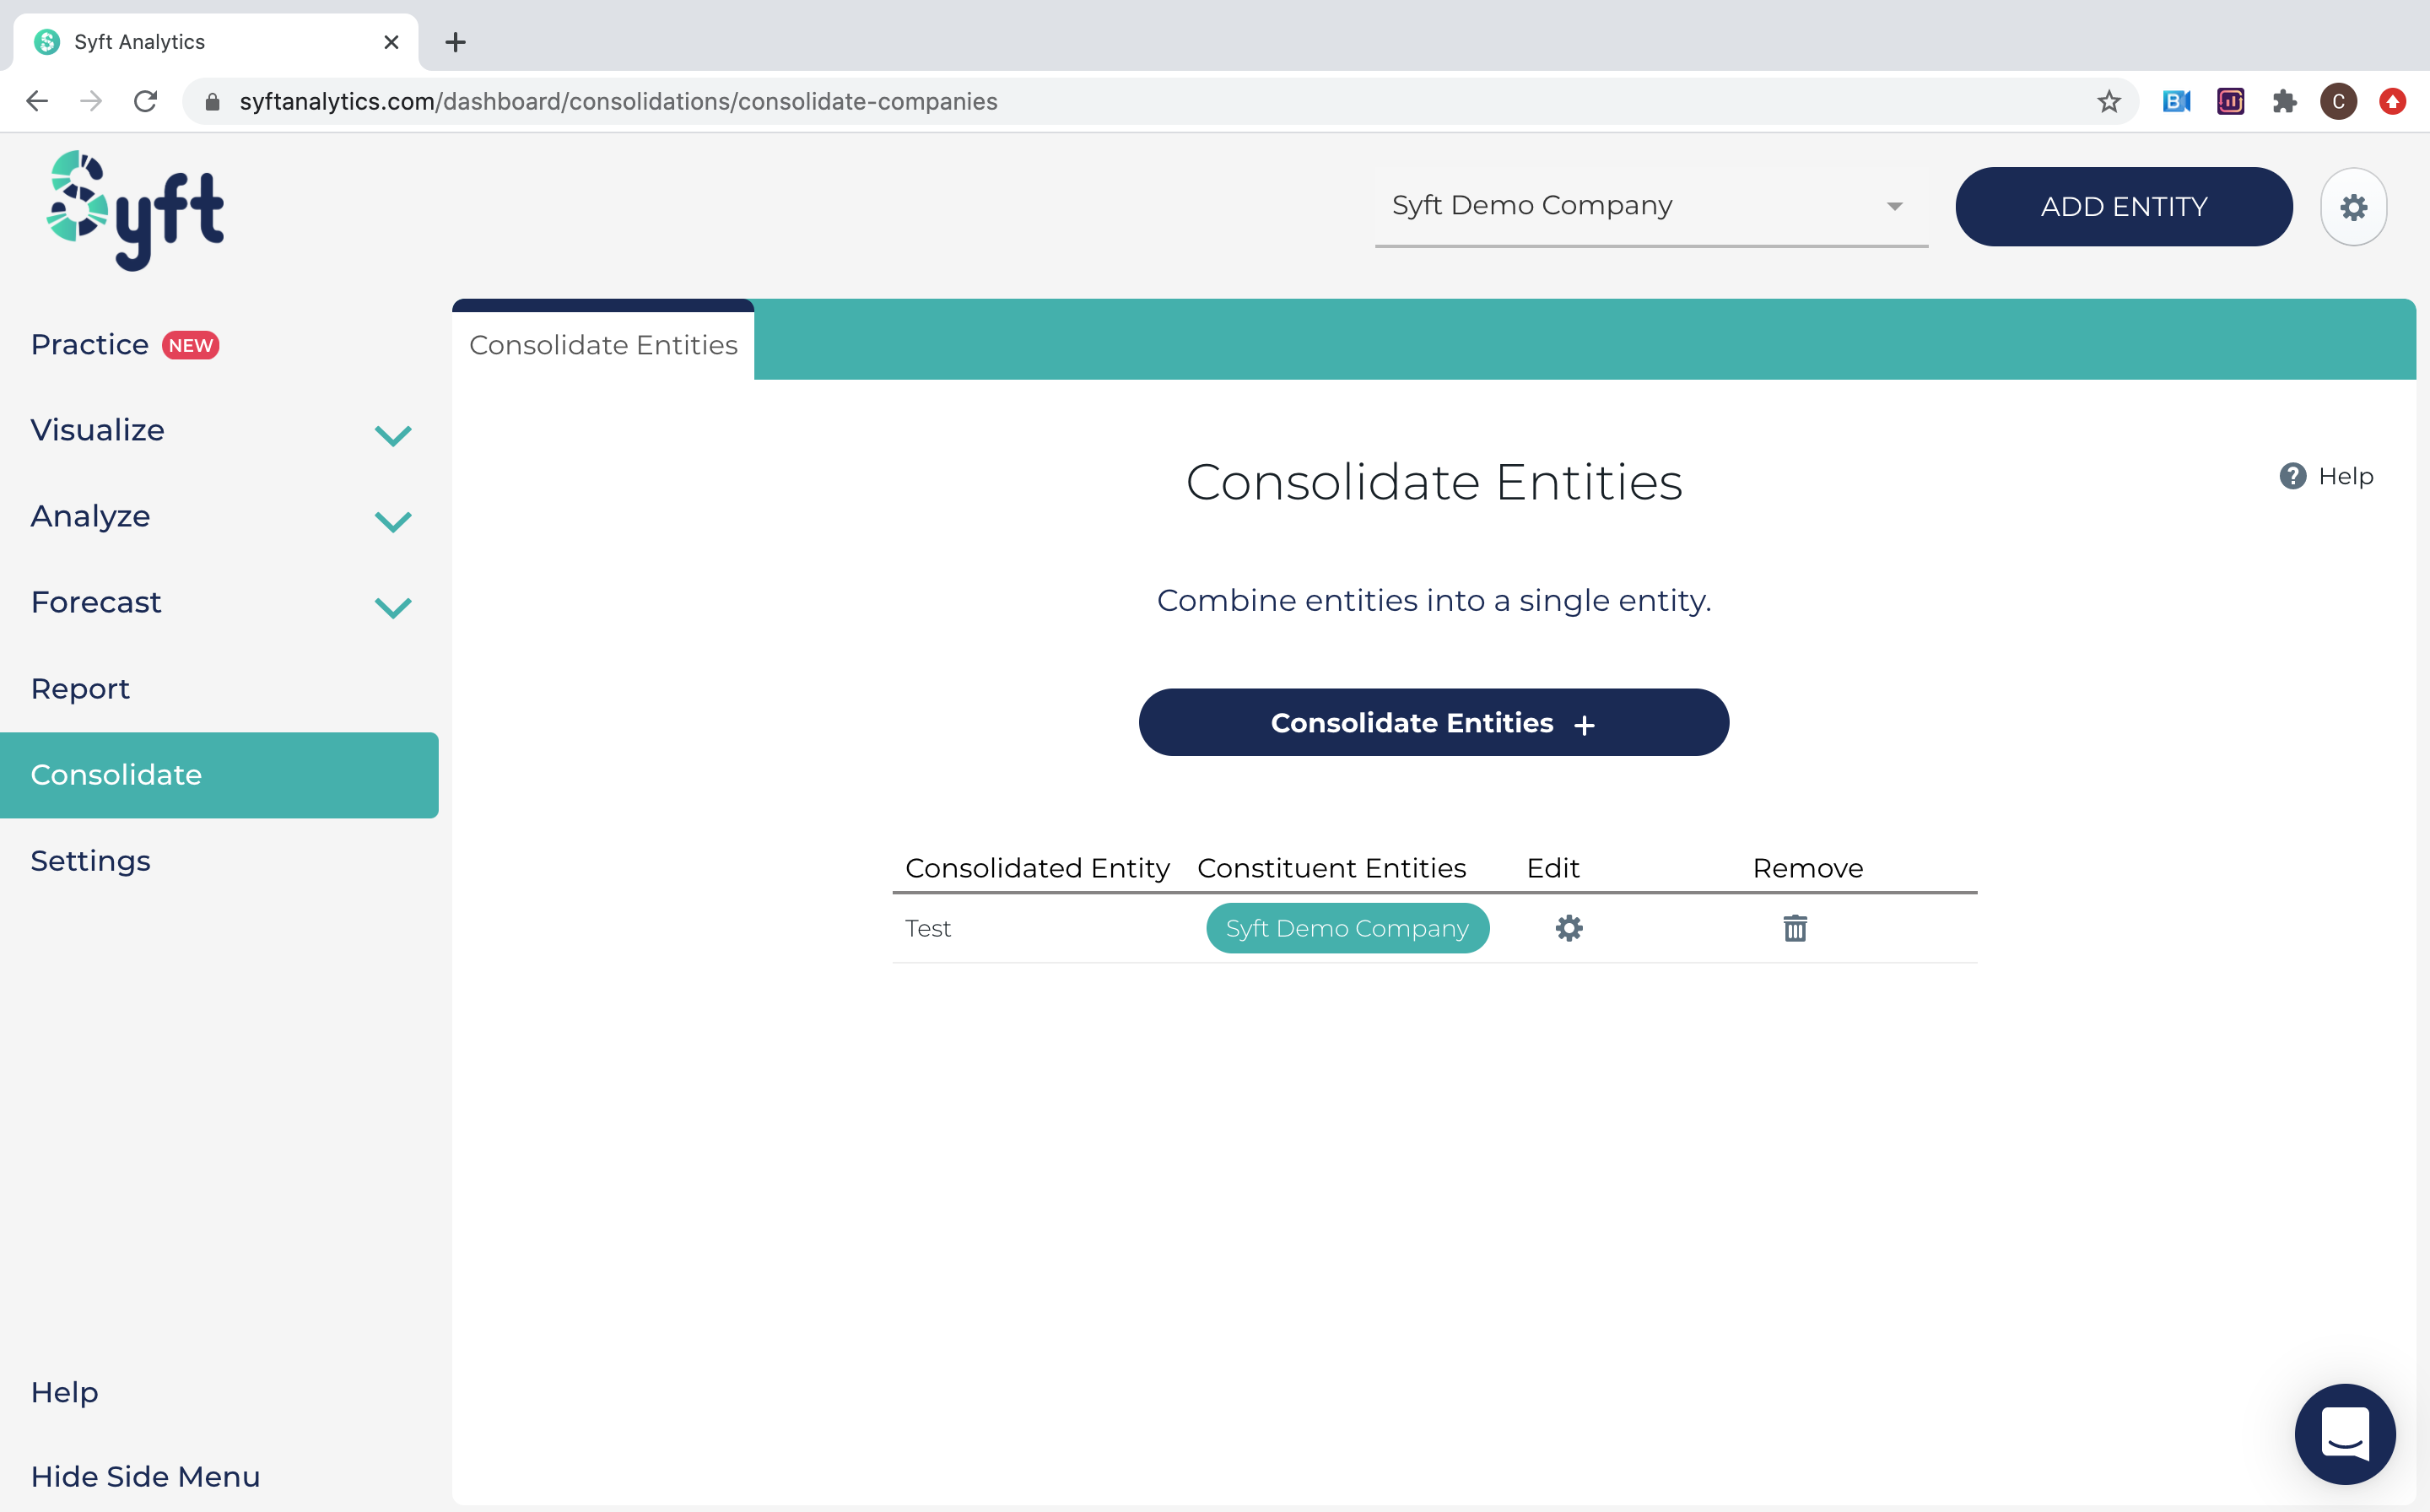Click the Syft logo

coord(135,209)
